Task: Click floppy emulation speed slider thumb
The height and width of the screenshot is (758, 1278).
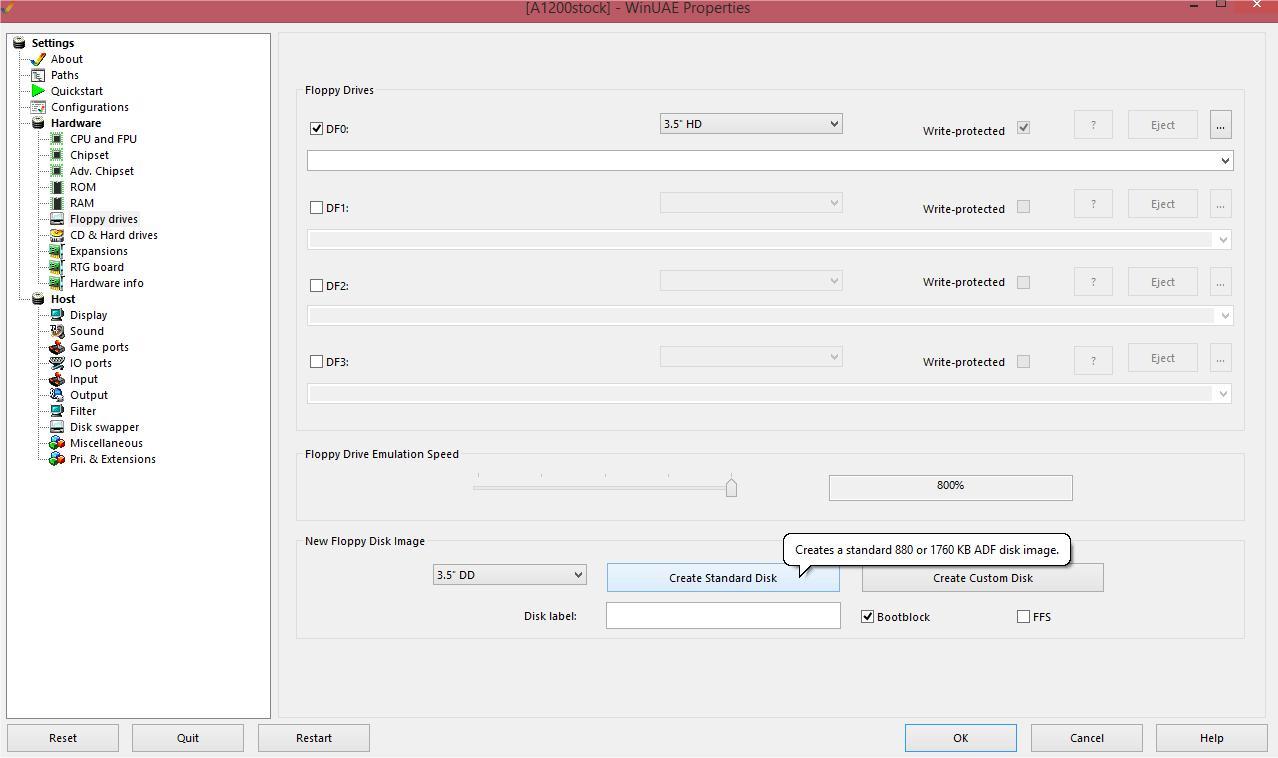Action: (731, 487)
